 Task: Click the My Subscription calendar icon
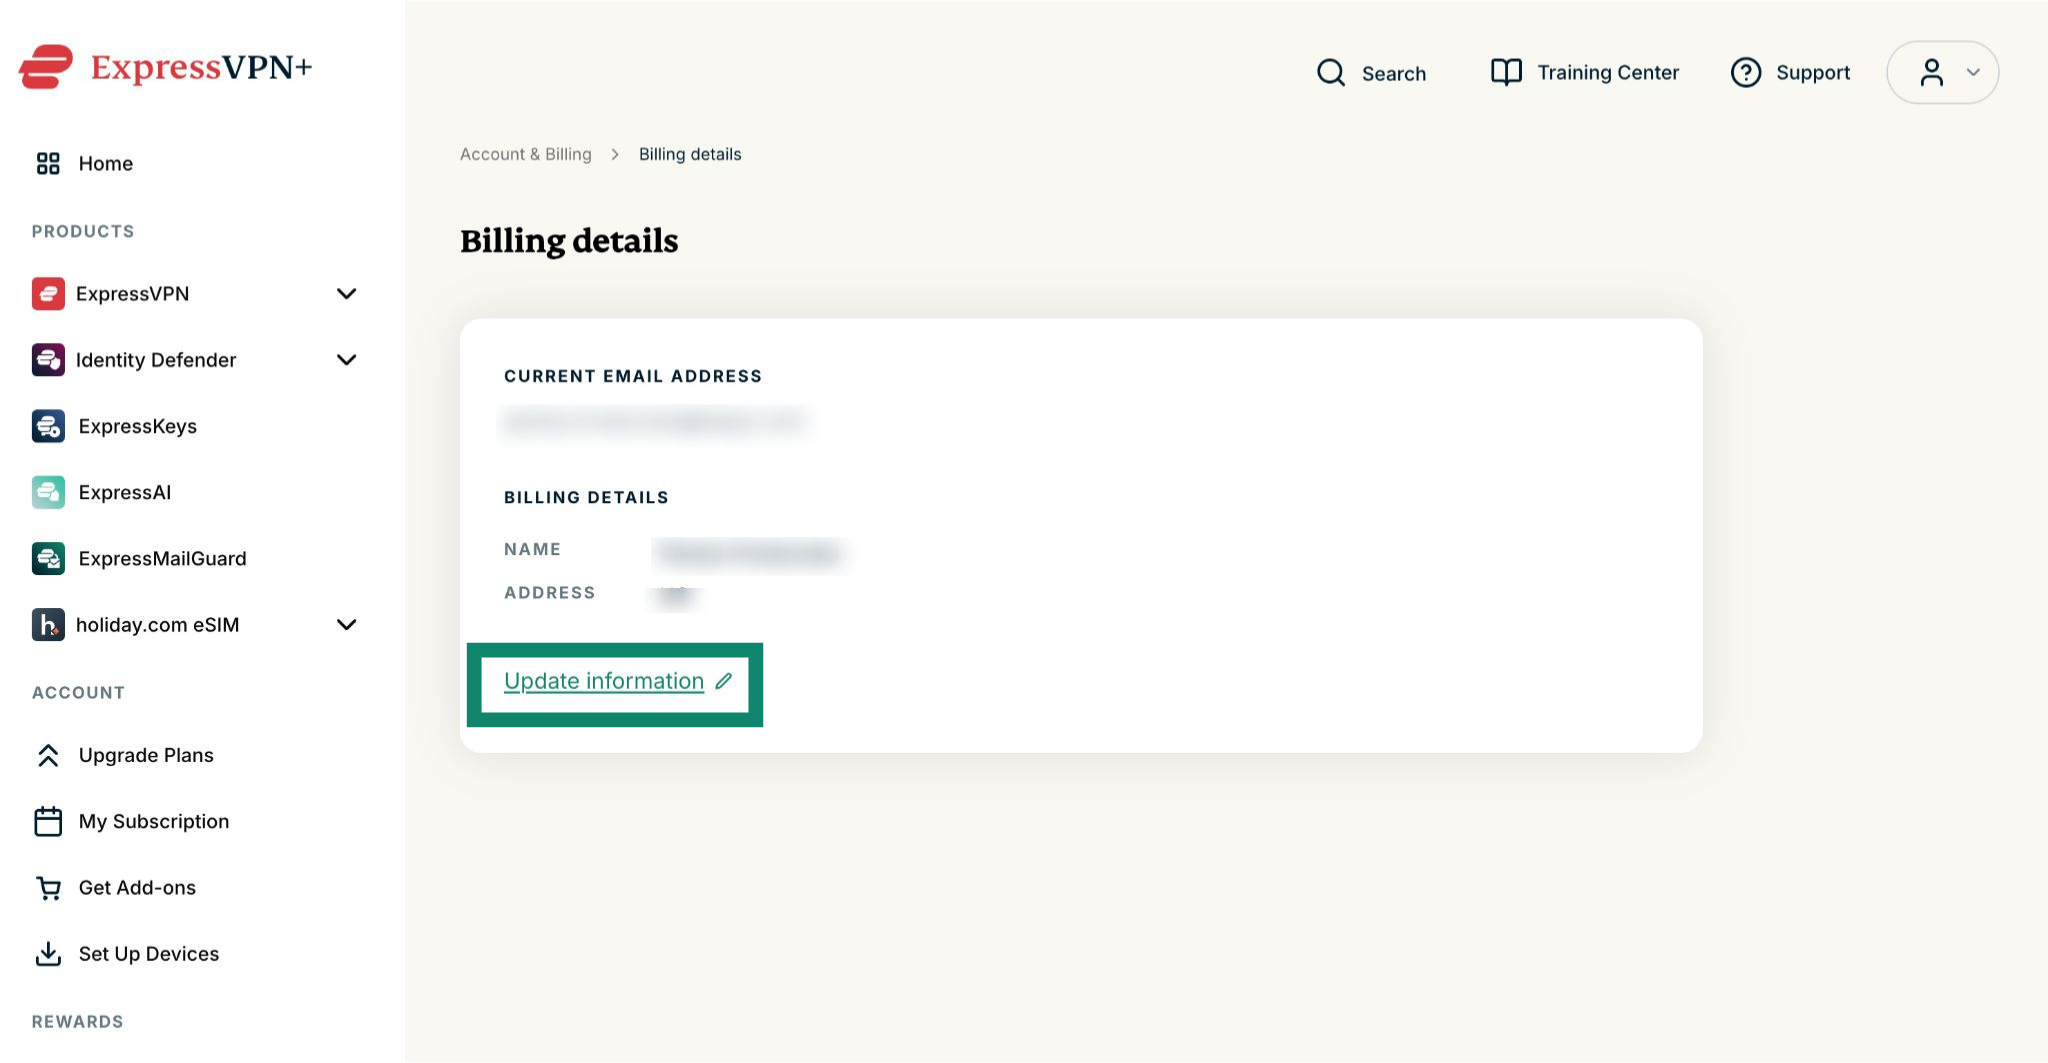[x=48, y=821]
